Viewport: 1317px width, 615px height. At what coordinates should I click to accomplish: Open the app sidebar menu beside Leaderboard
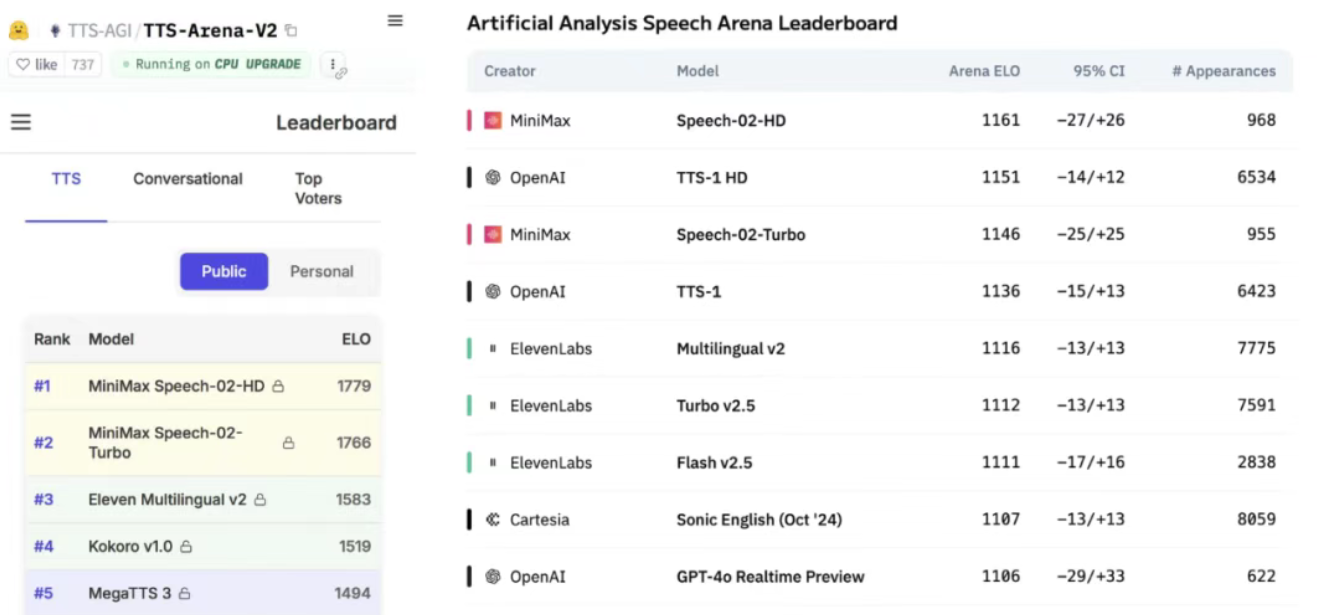(x=21, y=122)
